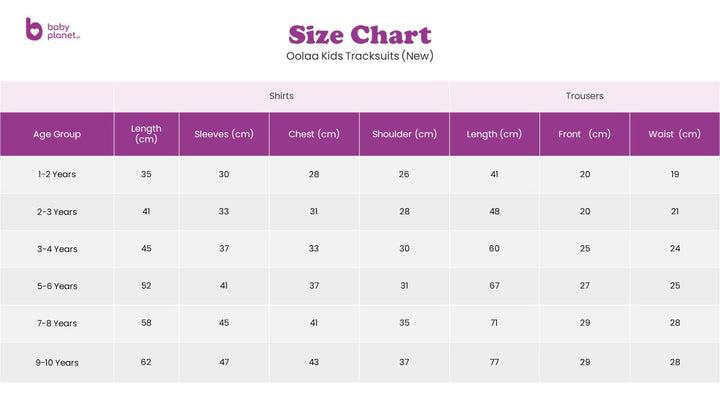The height and width of the screenshot is (405, 720).
Task: Click the Oolaa Kids Tracksuits (New) subtitle
Action: coord(360,56)
